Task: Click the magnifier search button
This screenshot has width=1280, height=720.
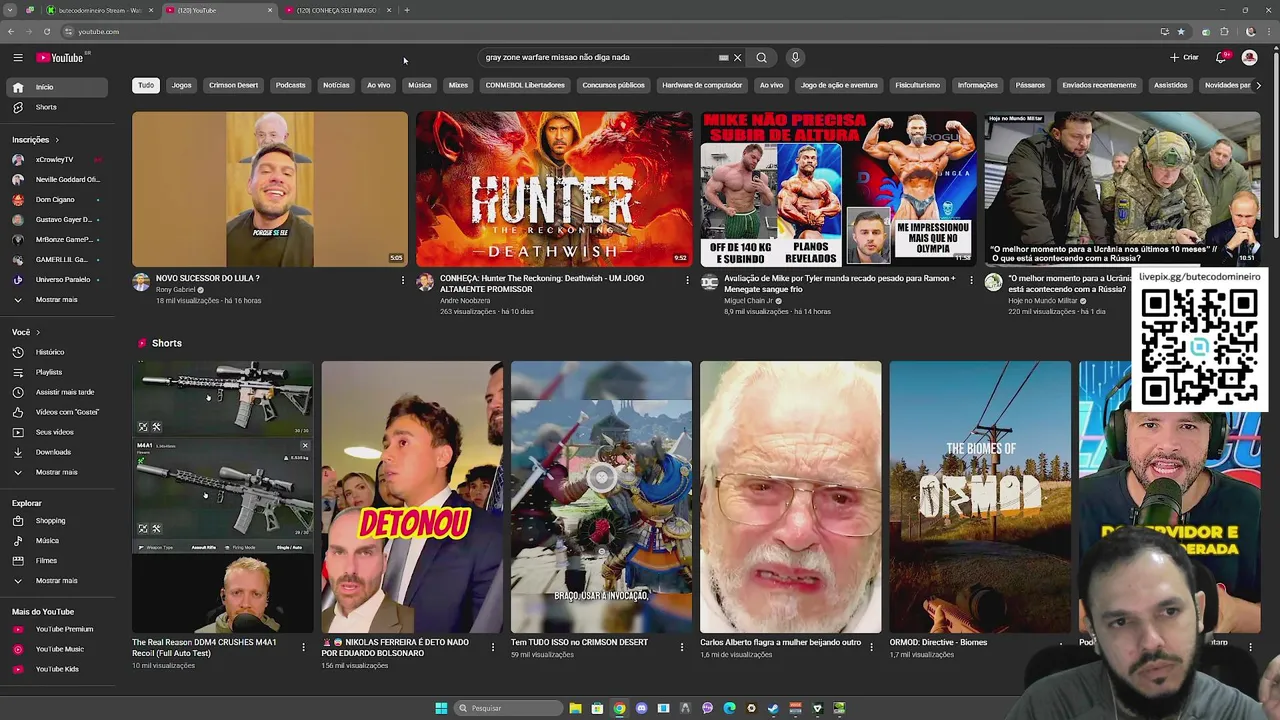Action: click(x=762, y=58)
